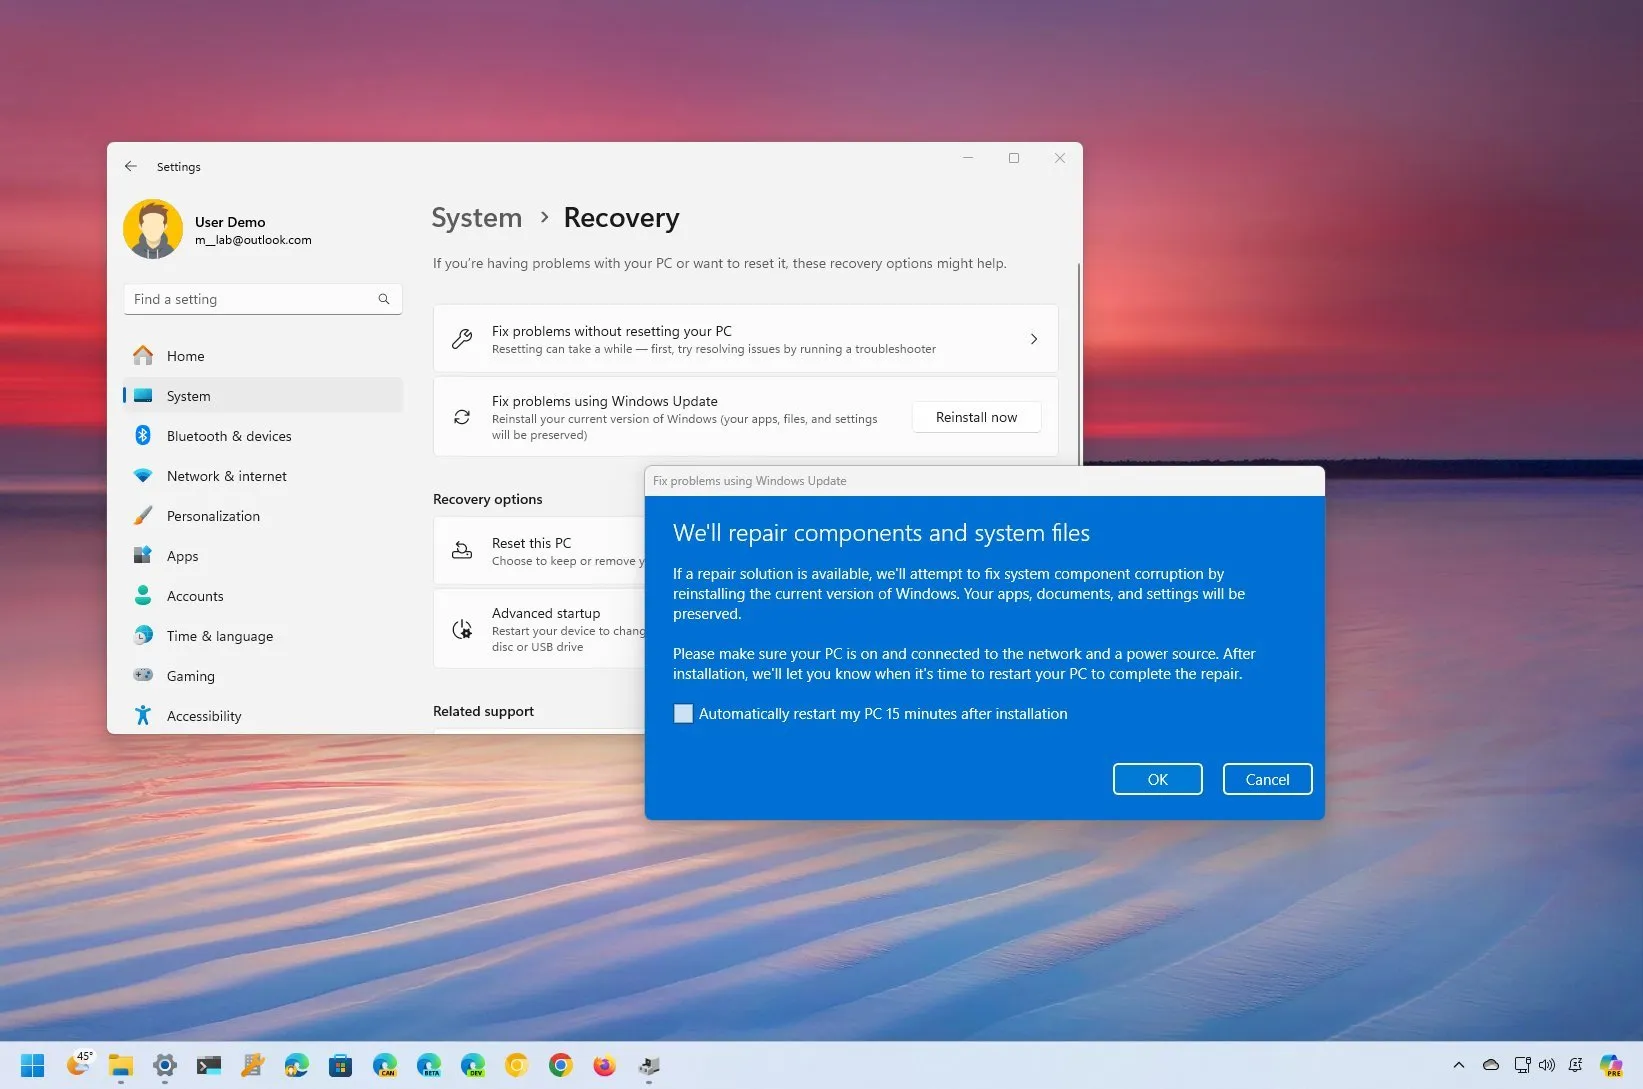Open Bluetooth & devices settings

(x=263, y=436)
